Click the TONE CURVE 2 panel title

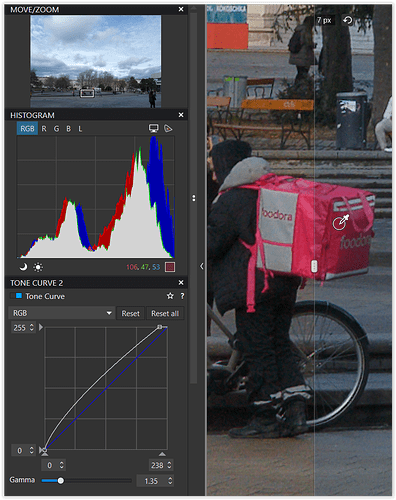click(37, 283)
